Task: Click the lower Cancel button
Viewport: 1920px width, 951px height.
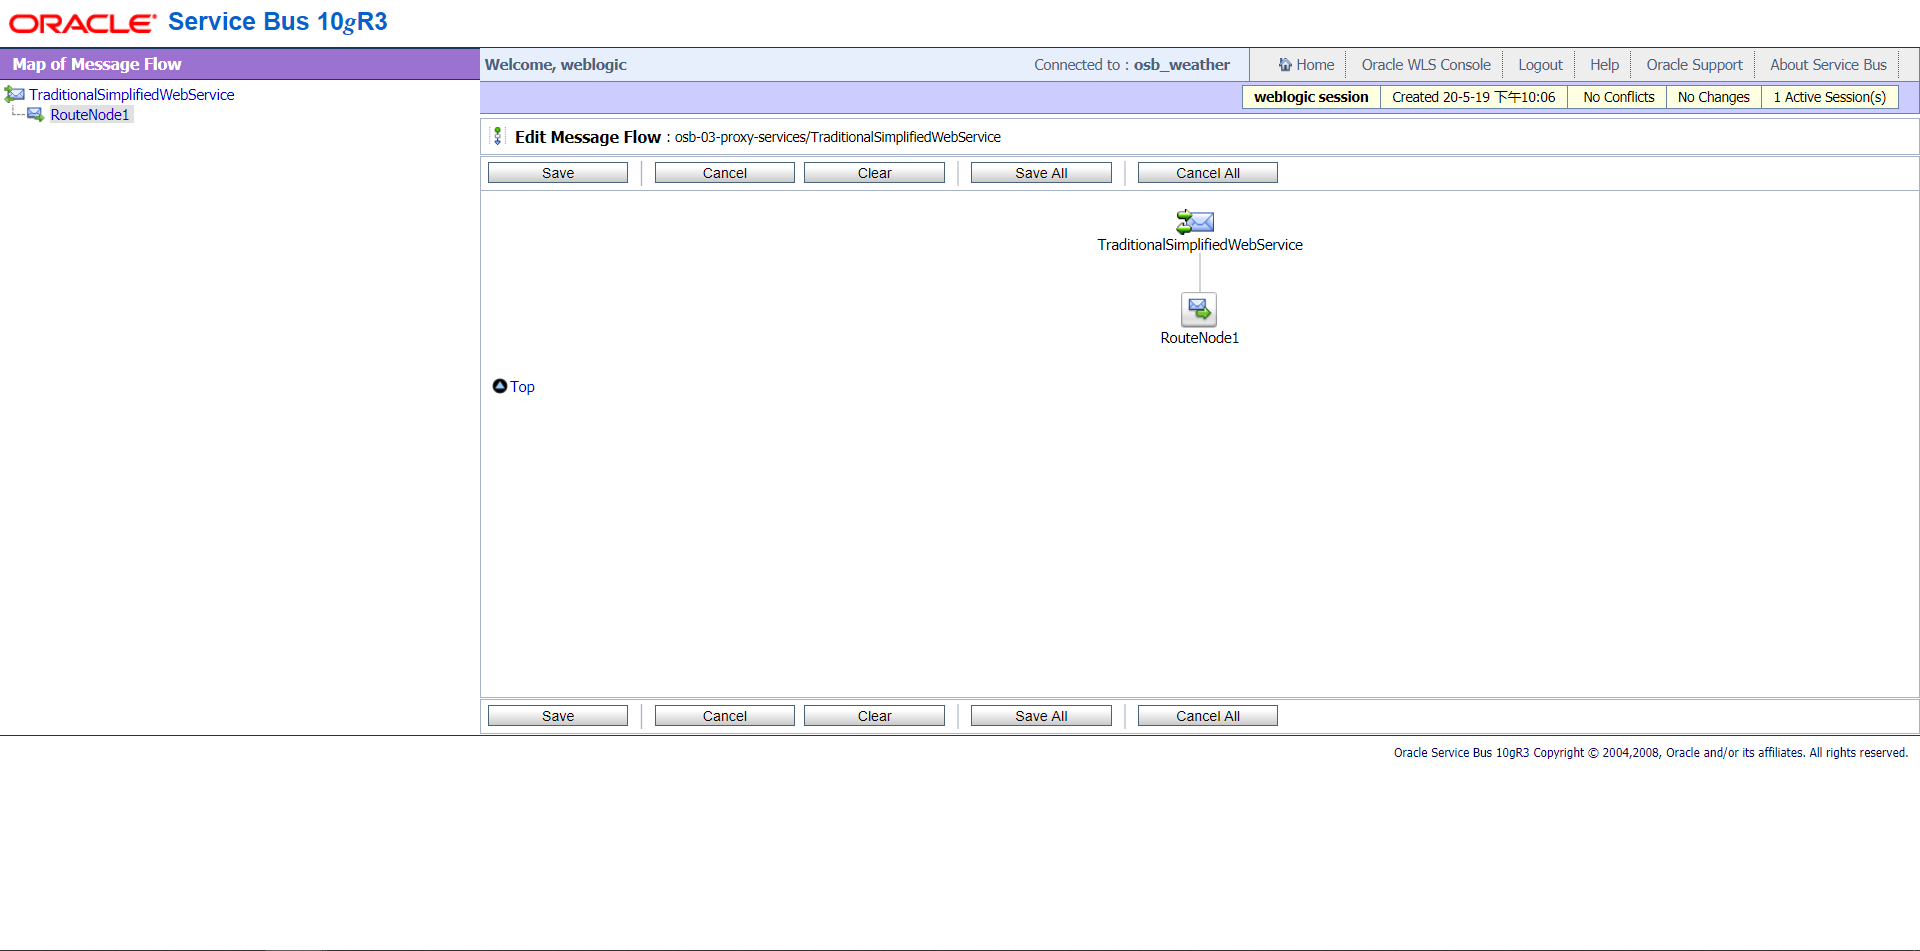Action: tap(725, 716)
